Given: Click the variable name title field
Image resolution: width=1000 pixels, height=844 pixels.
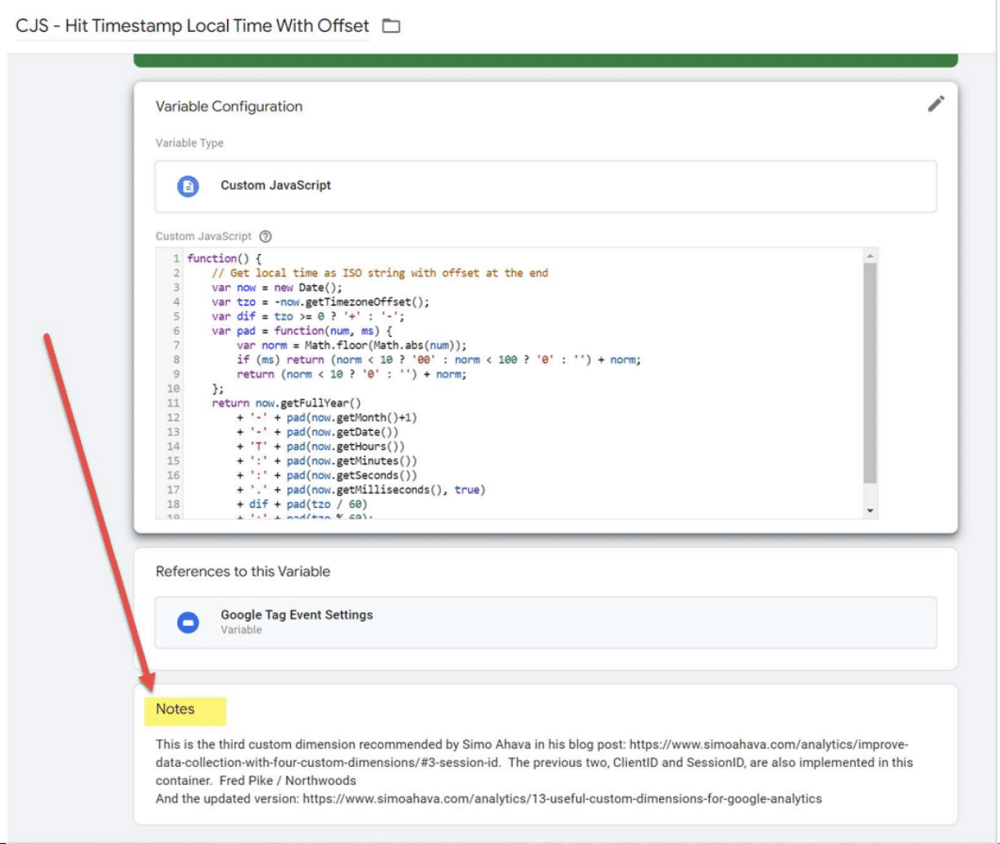Looking at the screenshot, I should (x=192, y=26).
